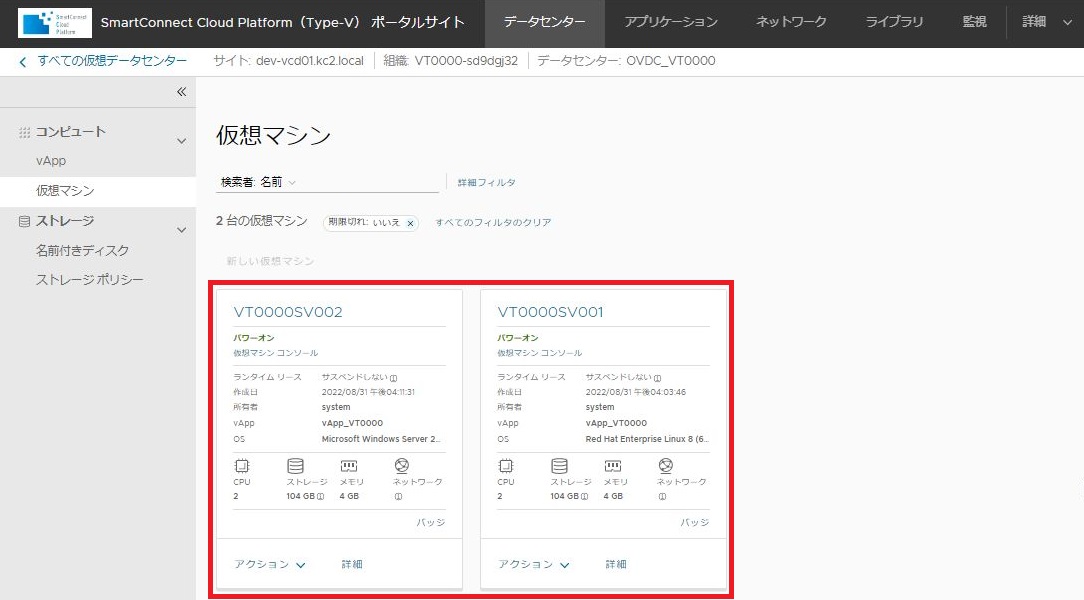Click the SmartConnect Cloud Platform logo
The width and height of the screenshot is (1084, 600).
click(x=55, y=23)
